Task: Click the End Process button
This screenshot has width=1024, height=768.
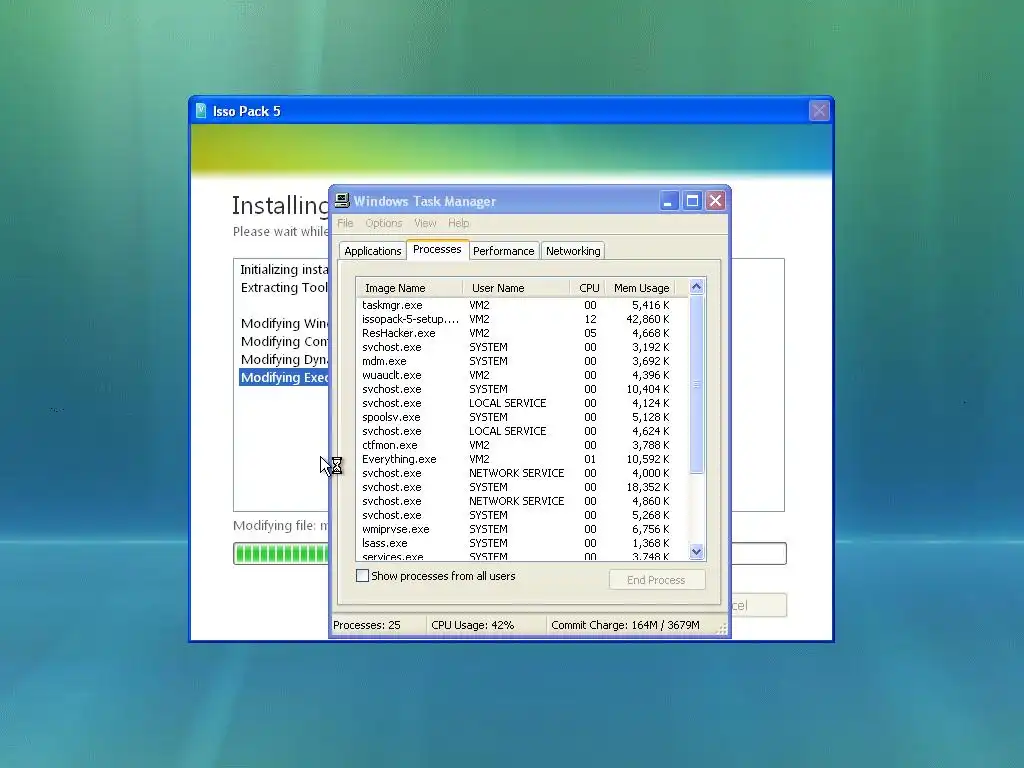Action: (656, 580)
